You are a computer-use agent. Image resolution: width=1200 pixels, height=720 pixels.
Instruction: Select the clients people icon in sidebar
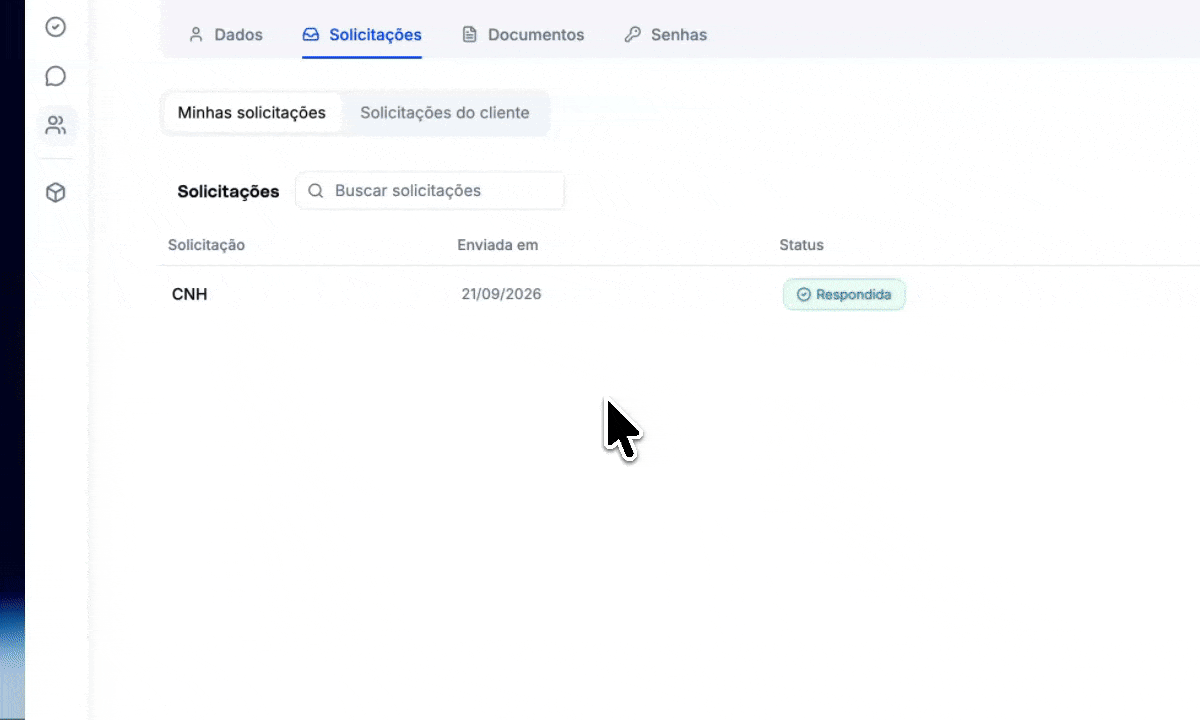(x=56, y=125)
